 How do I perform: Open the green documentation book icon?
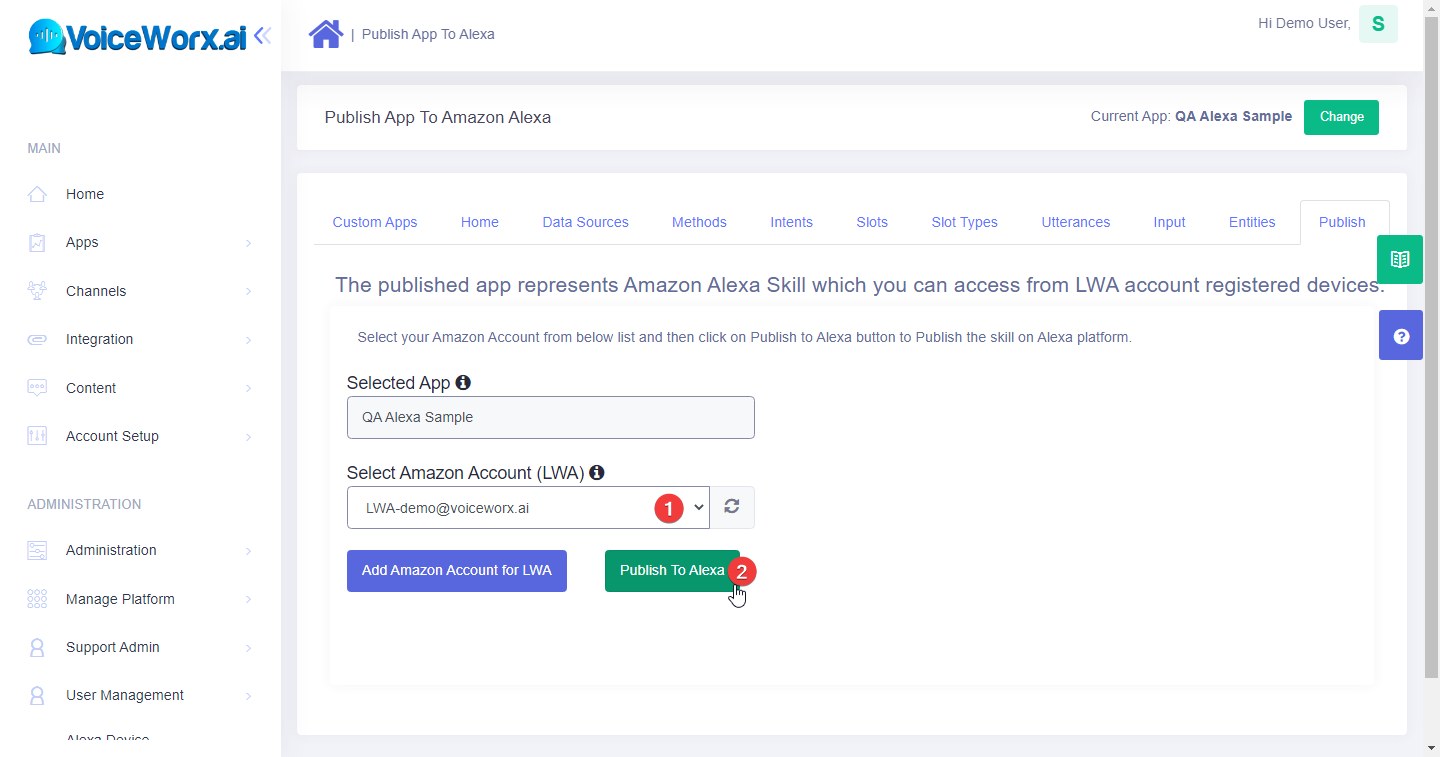click(x=1400, y=260)
